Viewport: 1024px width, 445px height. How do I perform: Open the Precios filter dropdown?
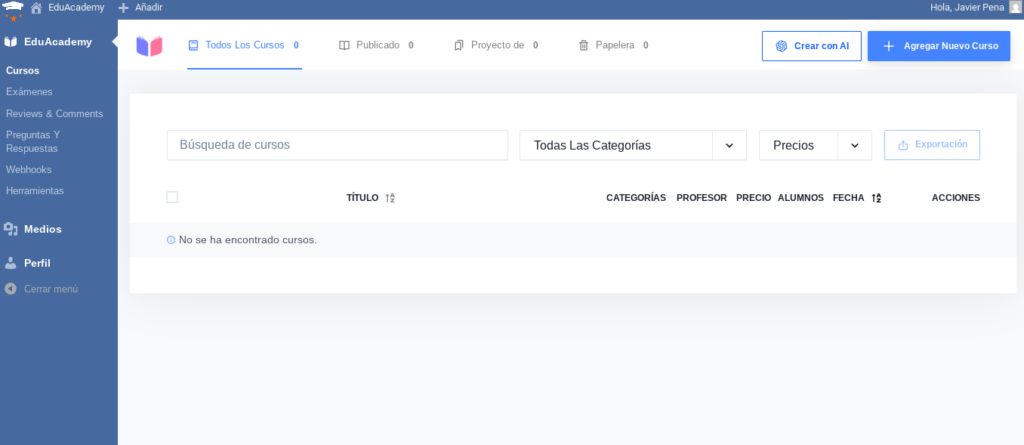815,145
